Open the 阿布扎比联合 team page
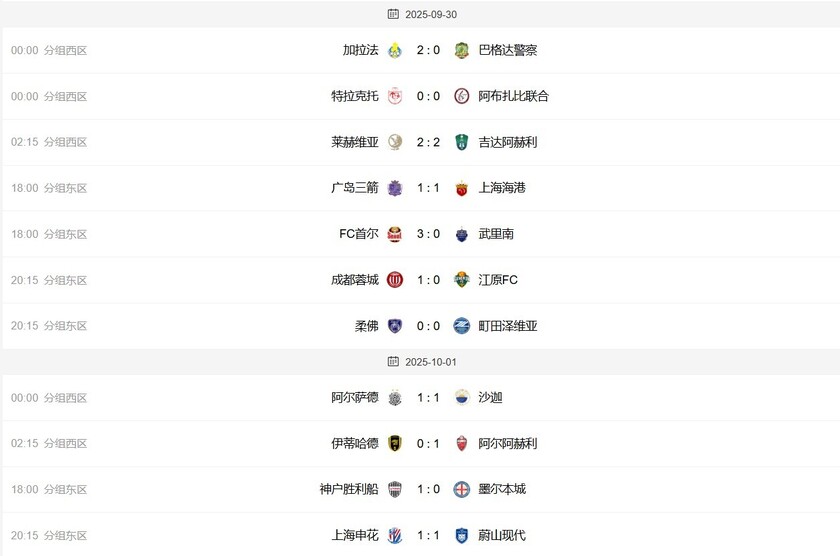 (x=514, y=96)
